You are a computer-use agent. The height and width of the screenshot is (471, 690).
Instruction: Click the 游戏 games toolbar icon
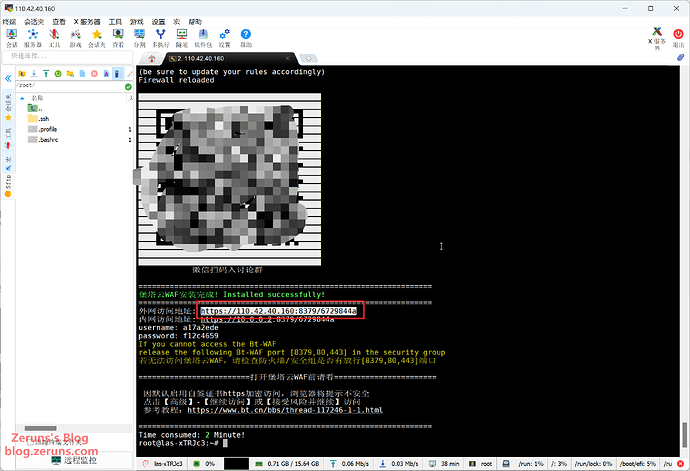tap(75, 38)
